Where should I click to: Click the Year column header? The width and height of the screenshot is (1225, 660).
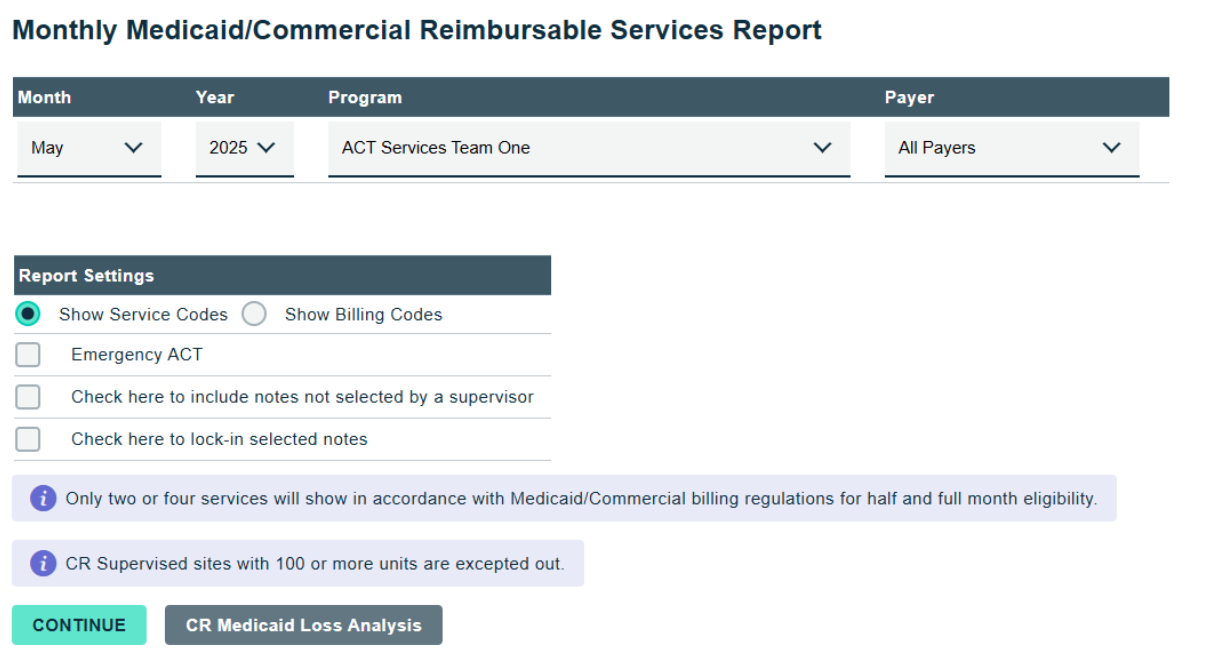coord(215,97)
